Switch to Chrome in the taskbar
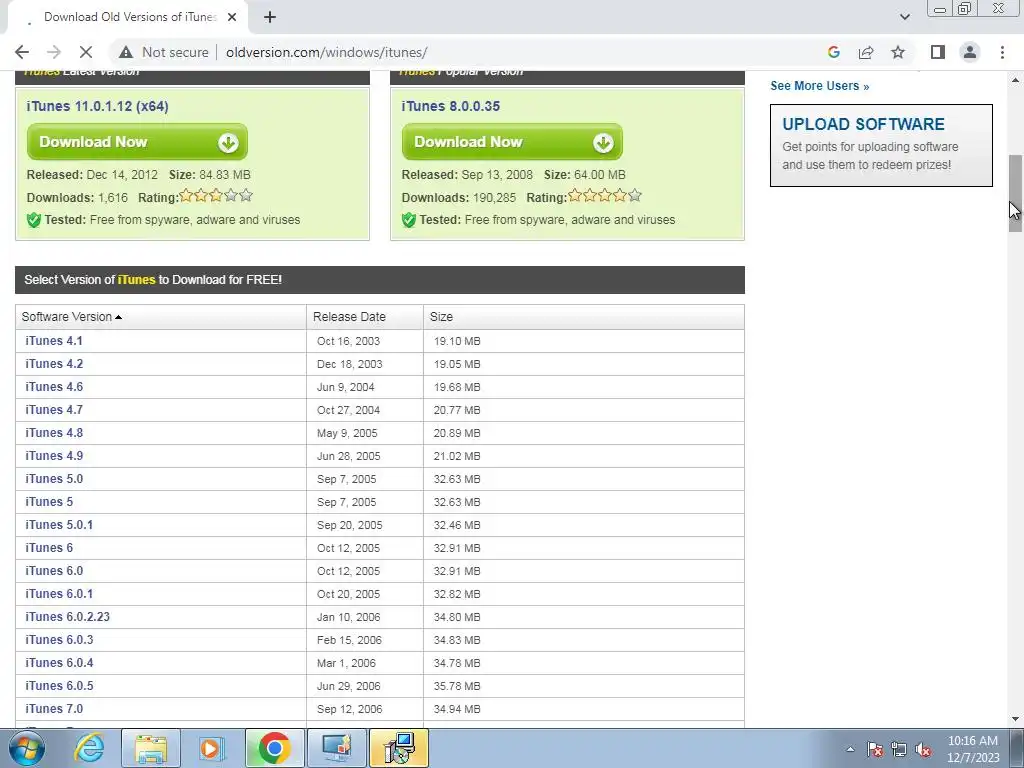Screen dimensions: 1024x768 click(x=274, y=748)
